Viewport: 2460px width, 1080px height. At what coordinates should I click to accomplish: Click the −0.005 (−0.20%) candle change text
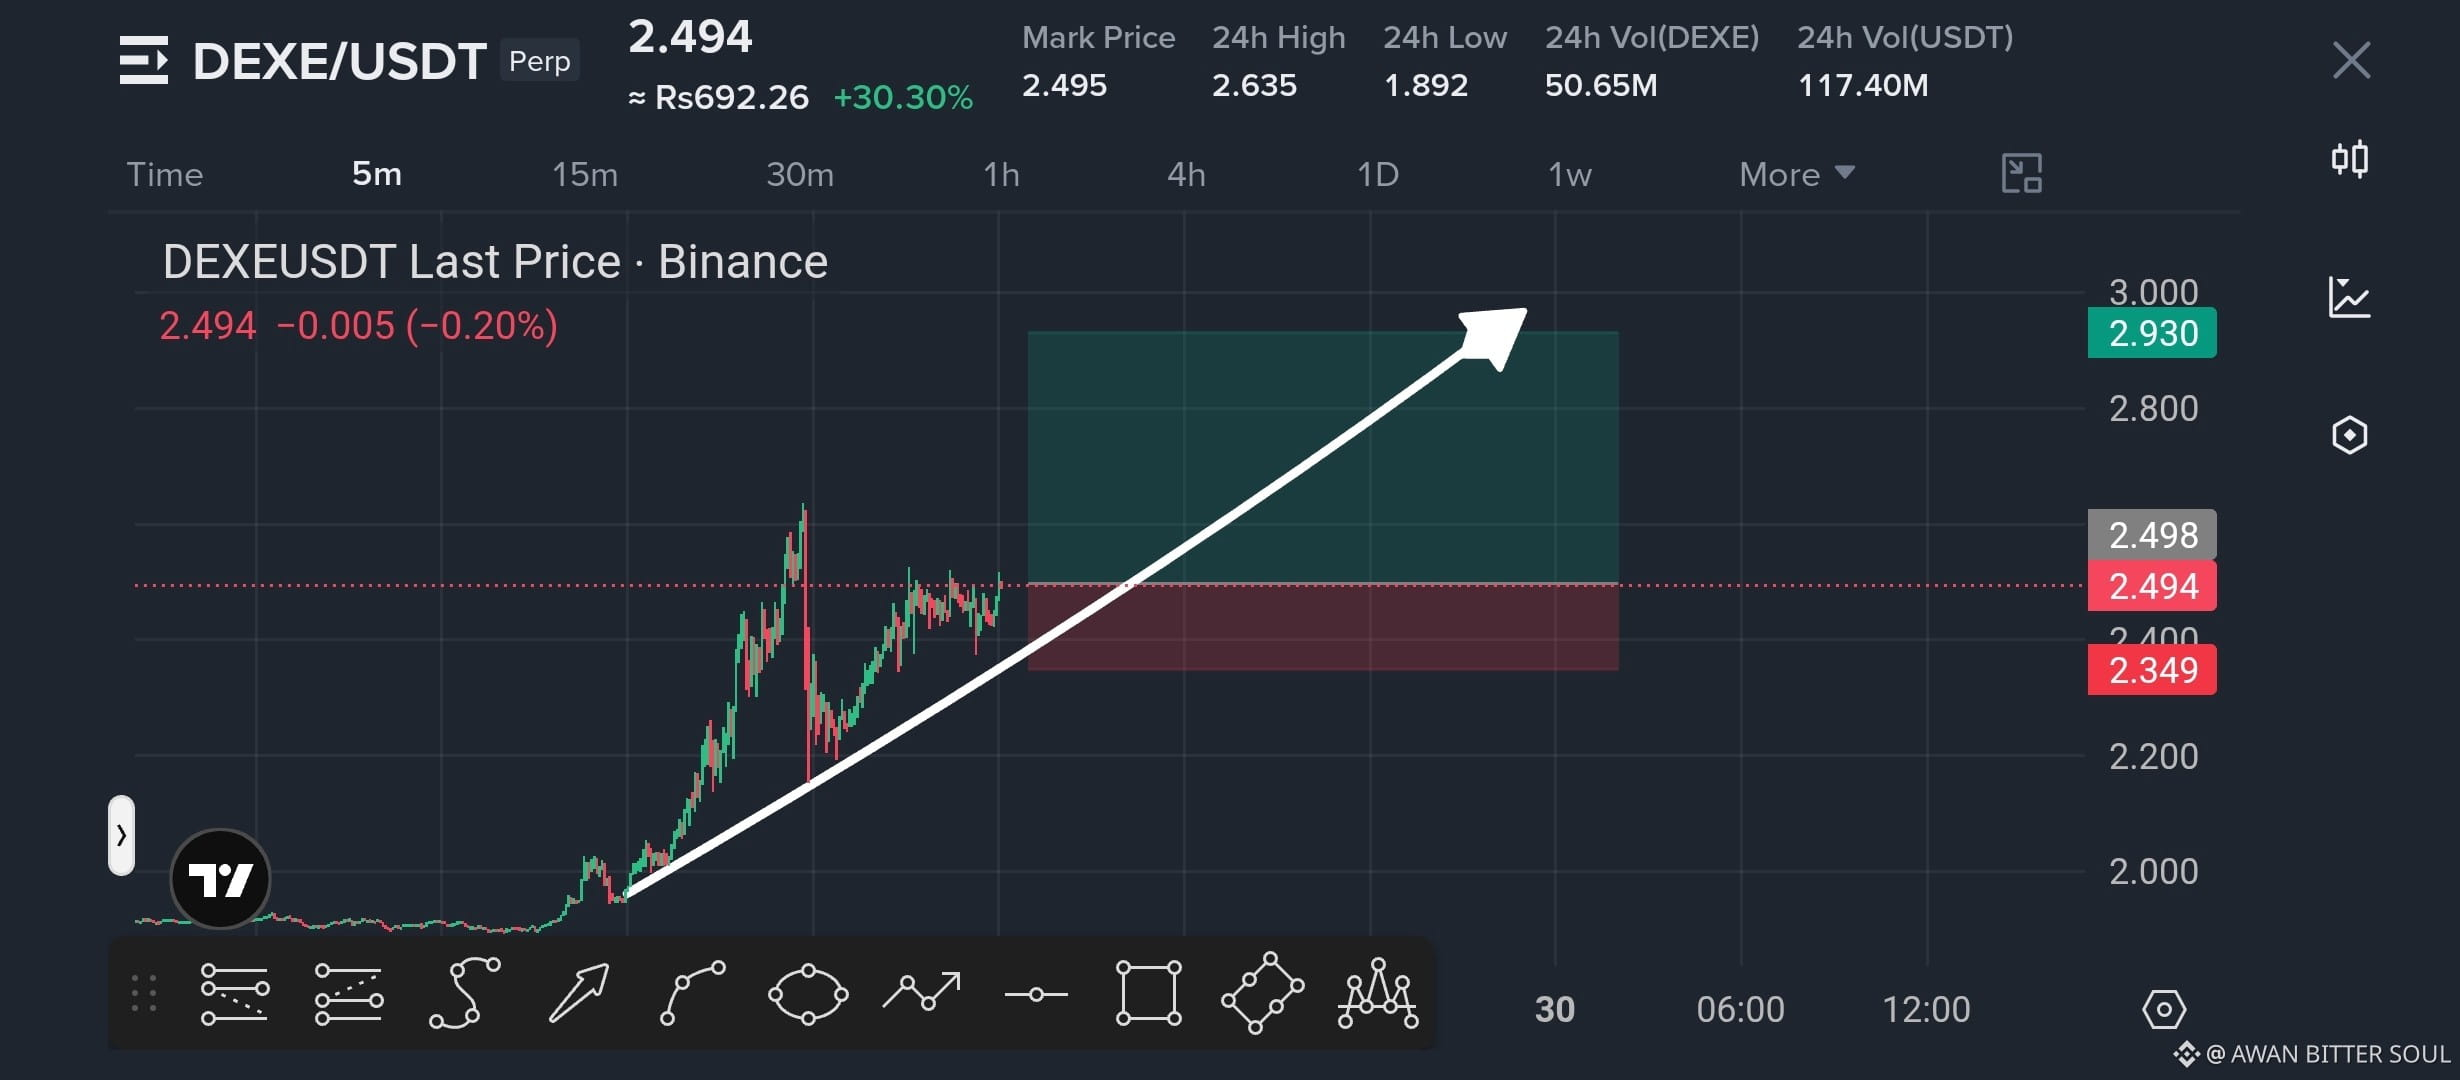[416, 326]
